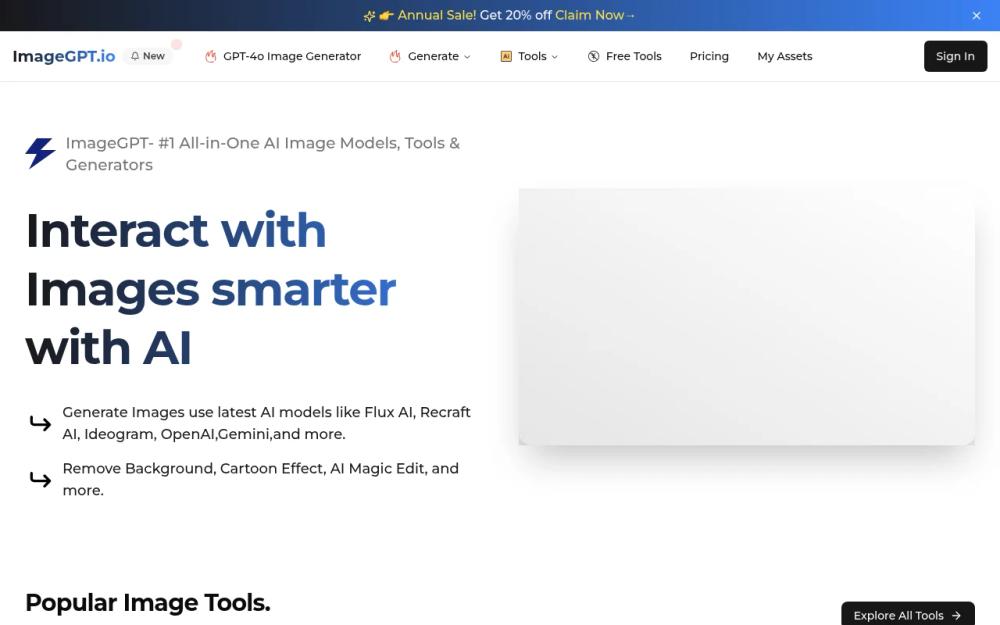Click the ImageGPT.io logo

pyautogui.click(x=64, y=56)
